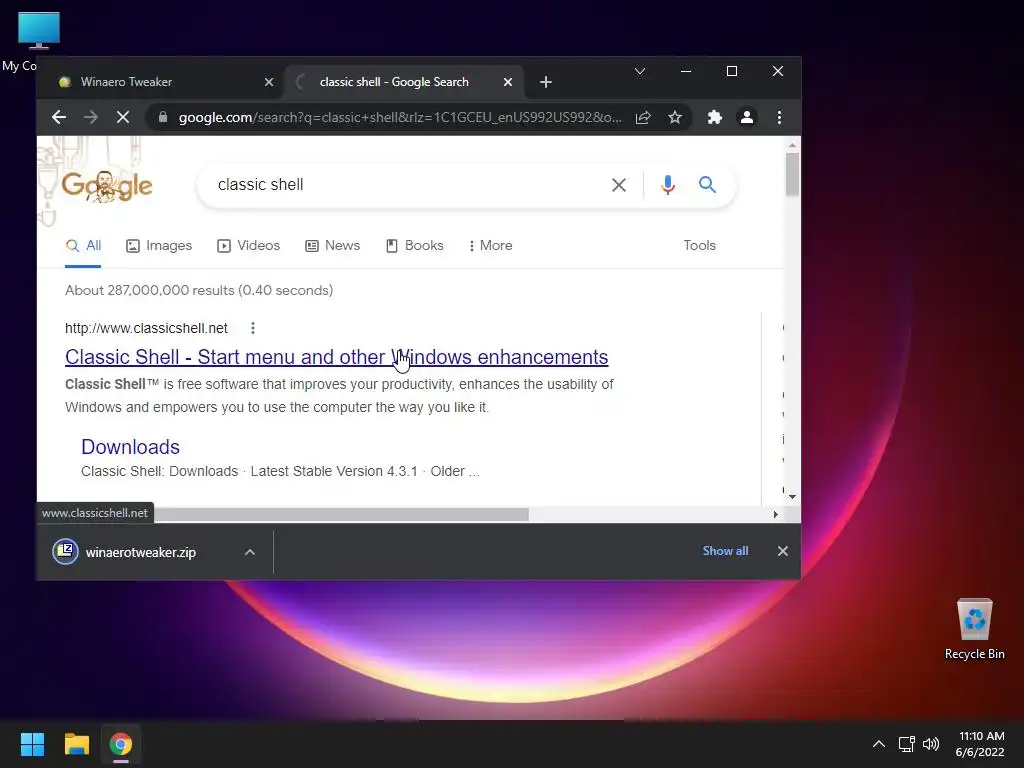Open Chrome three-dot menu
Image resolution: width=1024 pixels, height=768 pixels.
coord(779,118)
